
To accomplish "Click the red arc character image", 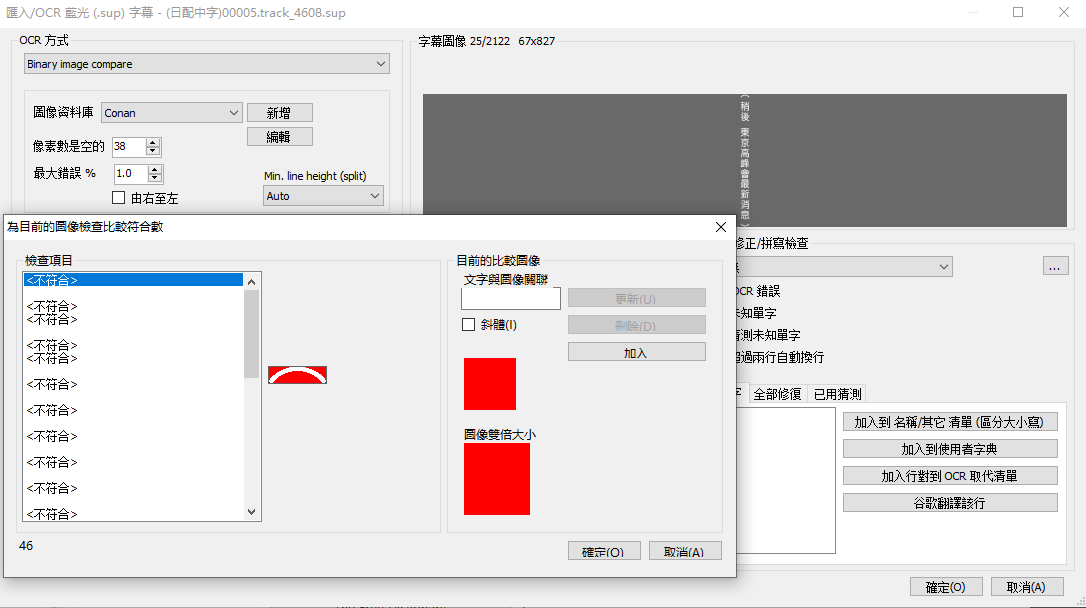I will coord(297,375).
